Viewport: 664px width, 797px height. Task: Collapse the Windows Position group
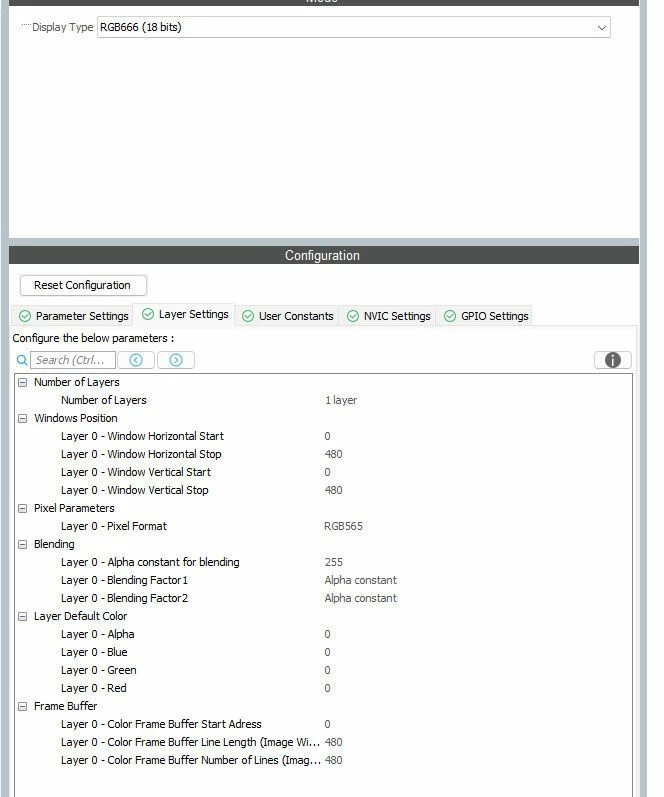(22, 418)
